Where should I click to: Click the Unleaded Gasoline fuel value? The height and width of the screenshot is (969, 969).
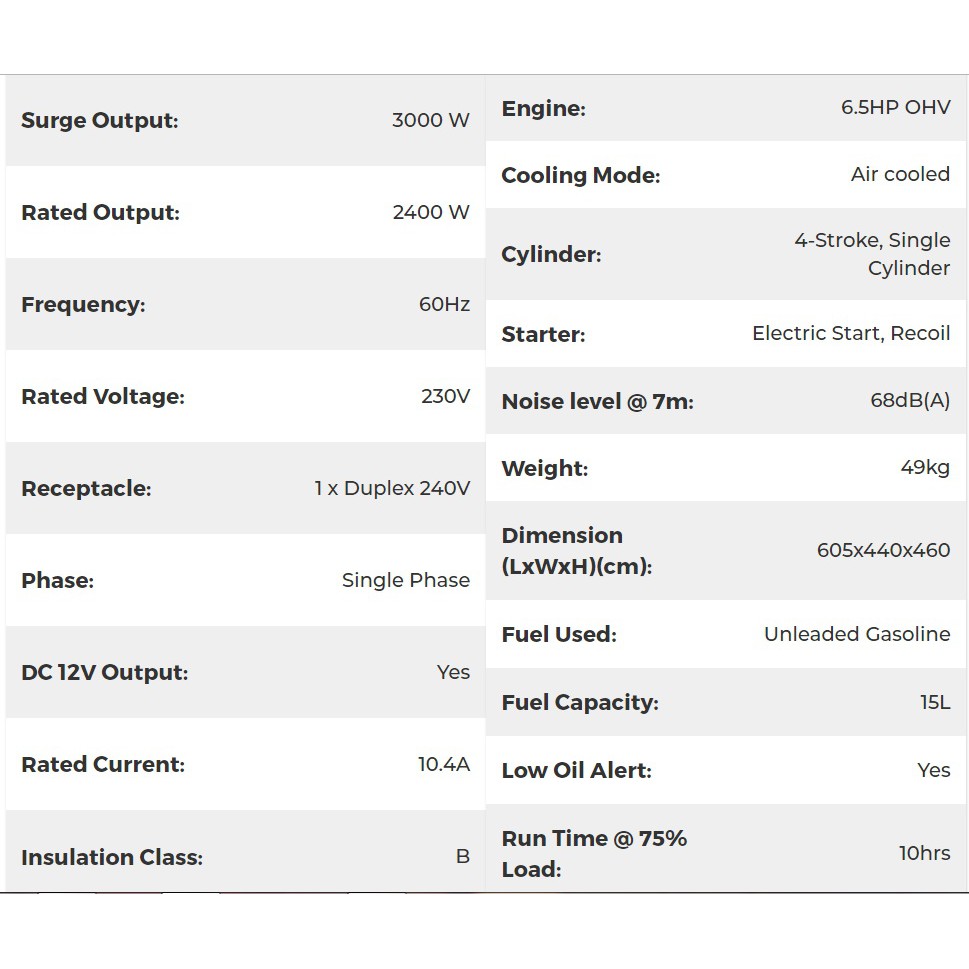click(x=857, y=634)
